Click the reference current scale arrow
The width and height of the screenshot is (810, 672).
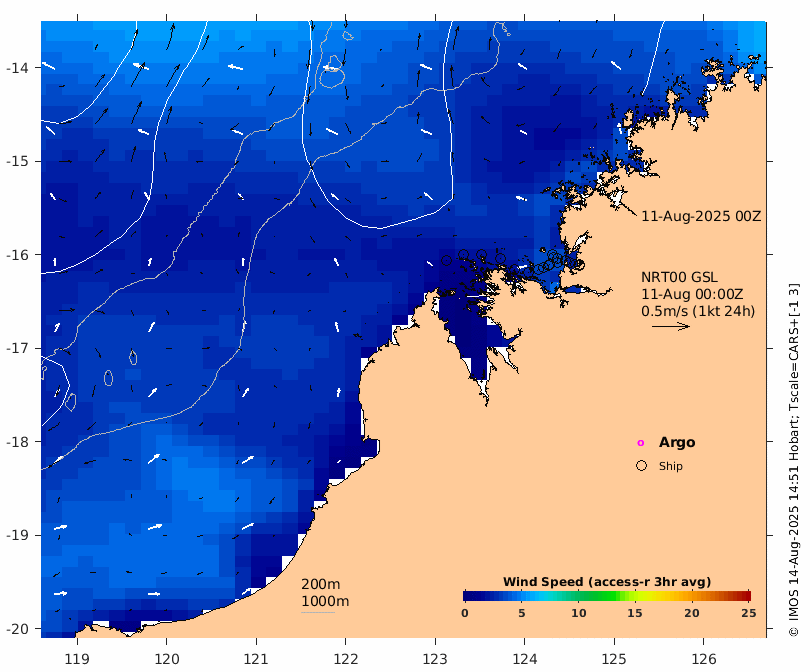coord(671,326)
